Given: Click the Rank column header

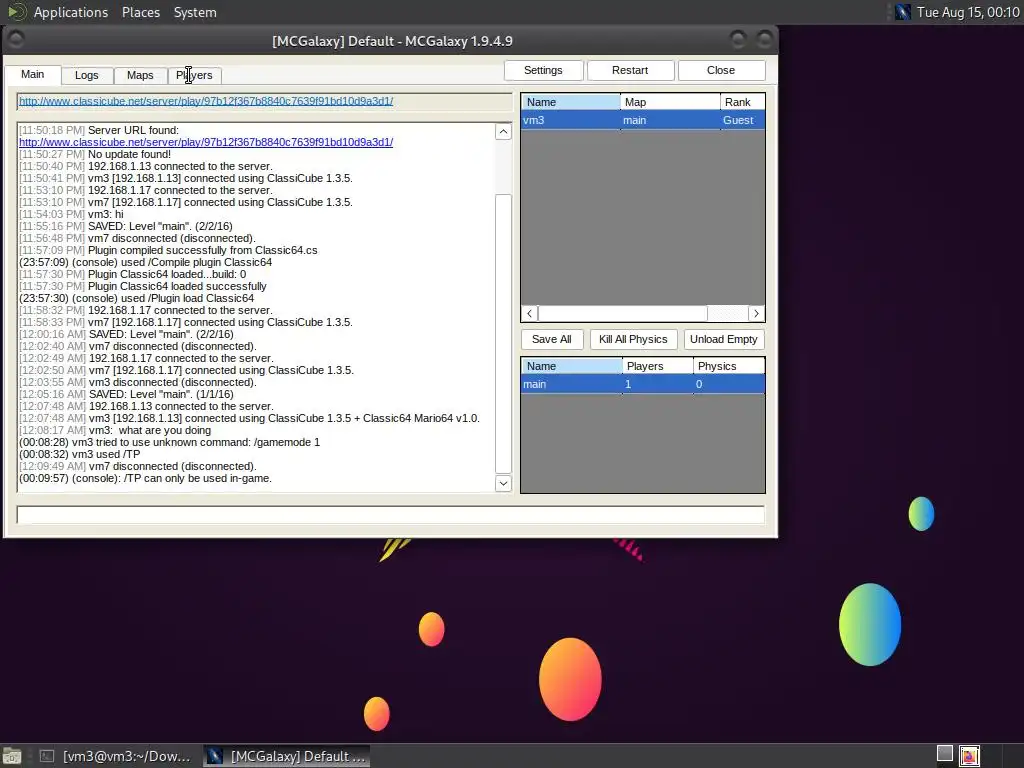Looking at the screenshot, I should tap(743, 102).
